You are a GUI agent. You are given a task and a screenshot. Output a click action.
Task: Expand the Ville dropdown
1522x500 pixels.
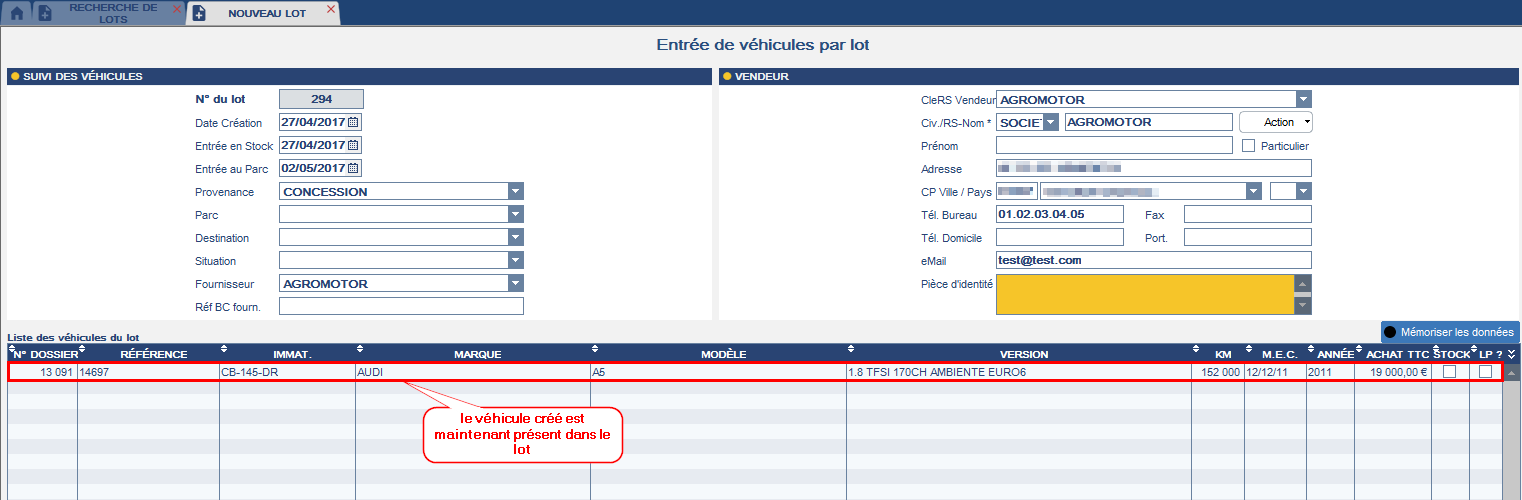pyautogui.click(x=1252, y=191)
